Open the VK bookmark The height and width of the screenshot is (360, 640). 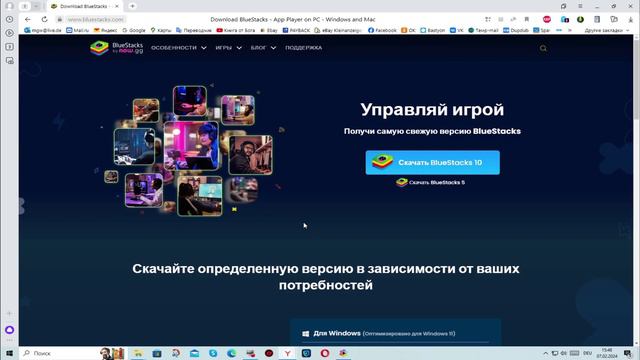[456, 30]
